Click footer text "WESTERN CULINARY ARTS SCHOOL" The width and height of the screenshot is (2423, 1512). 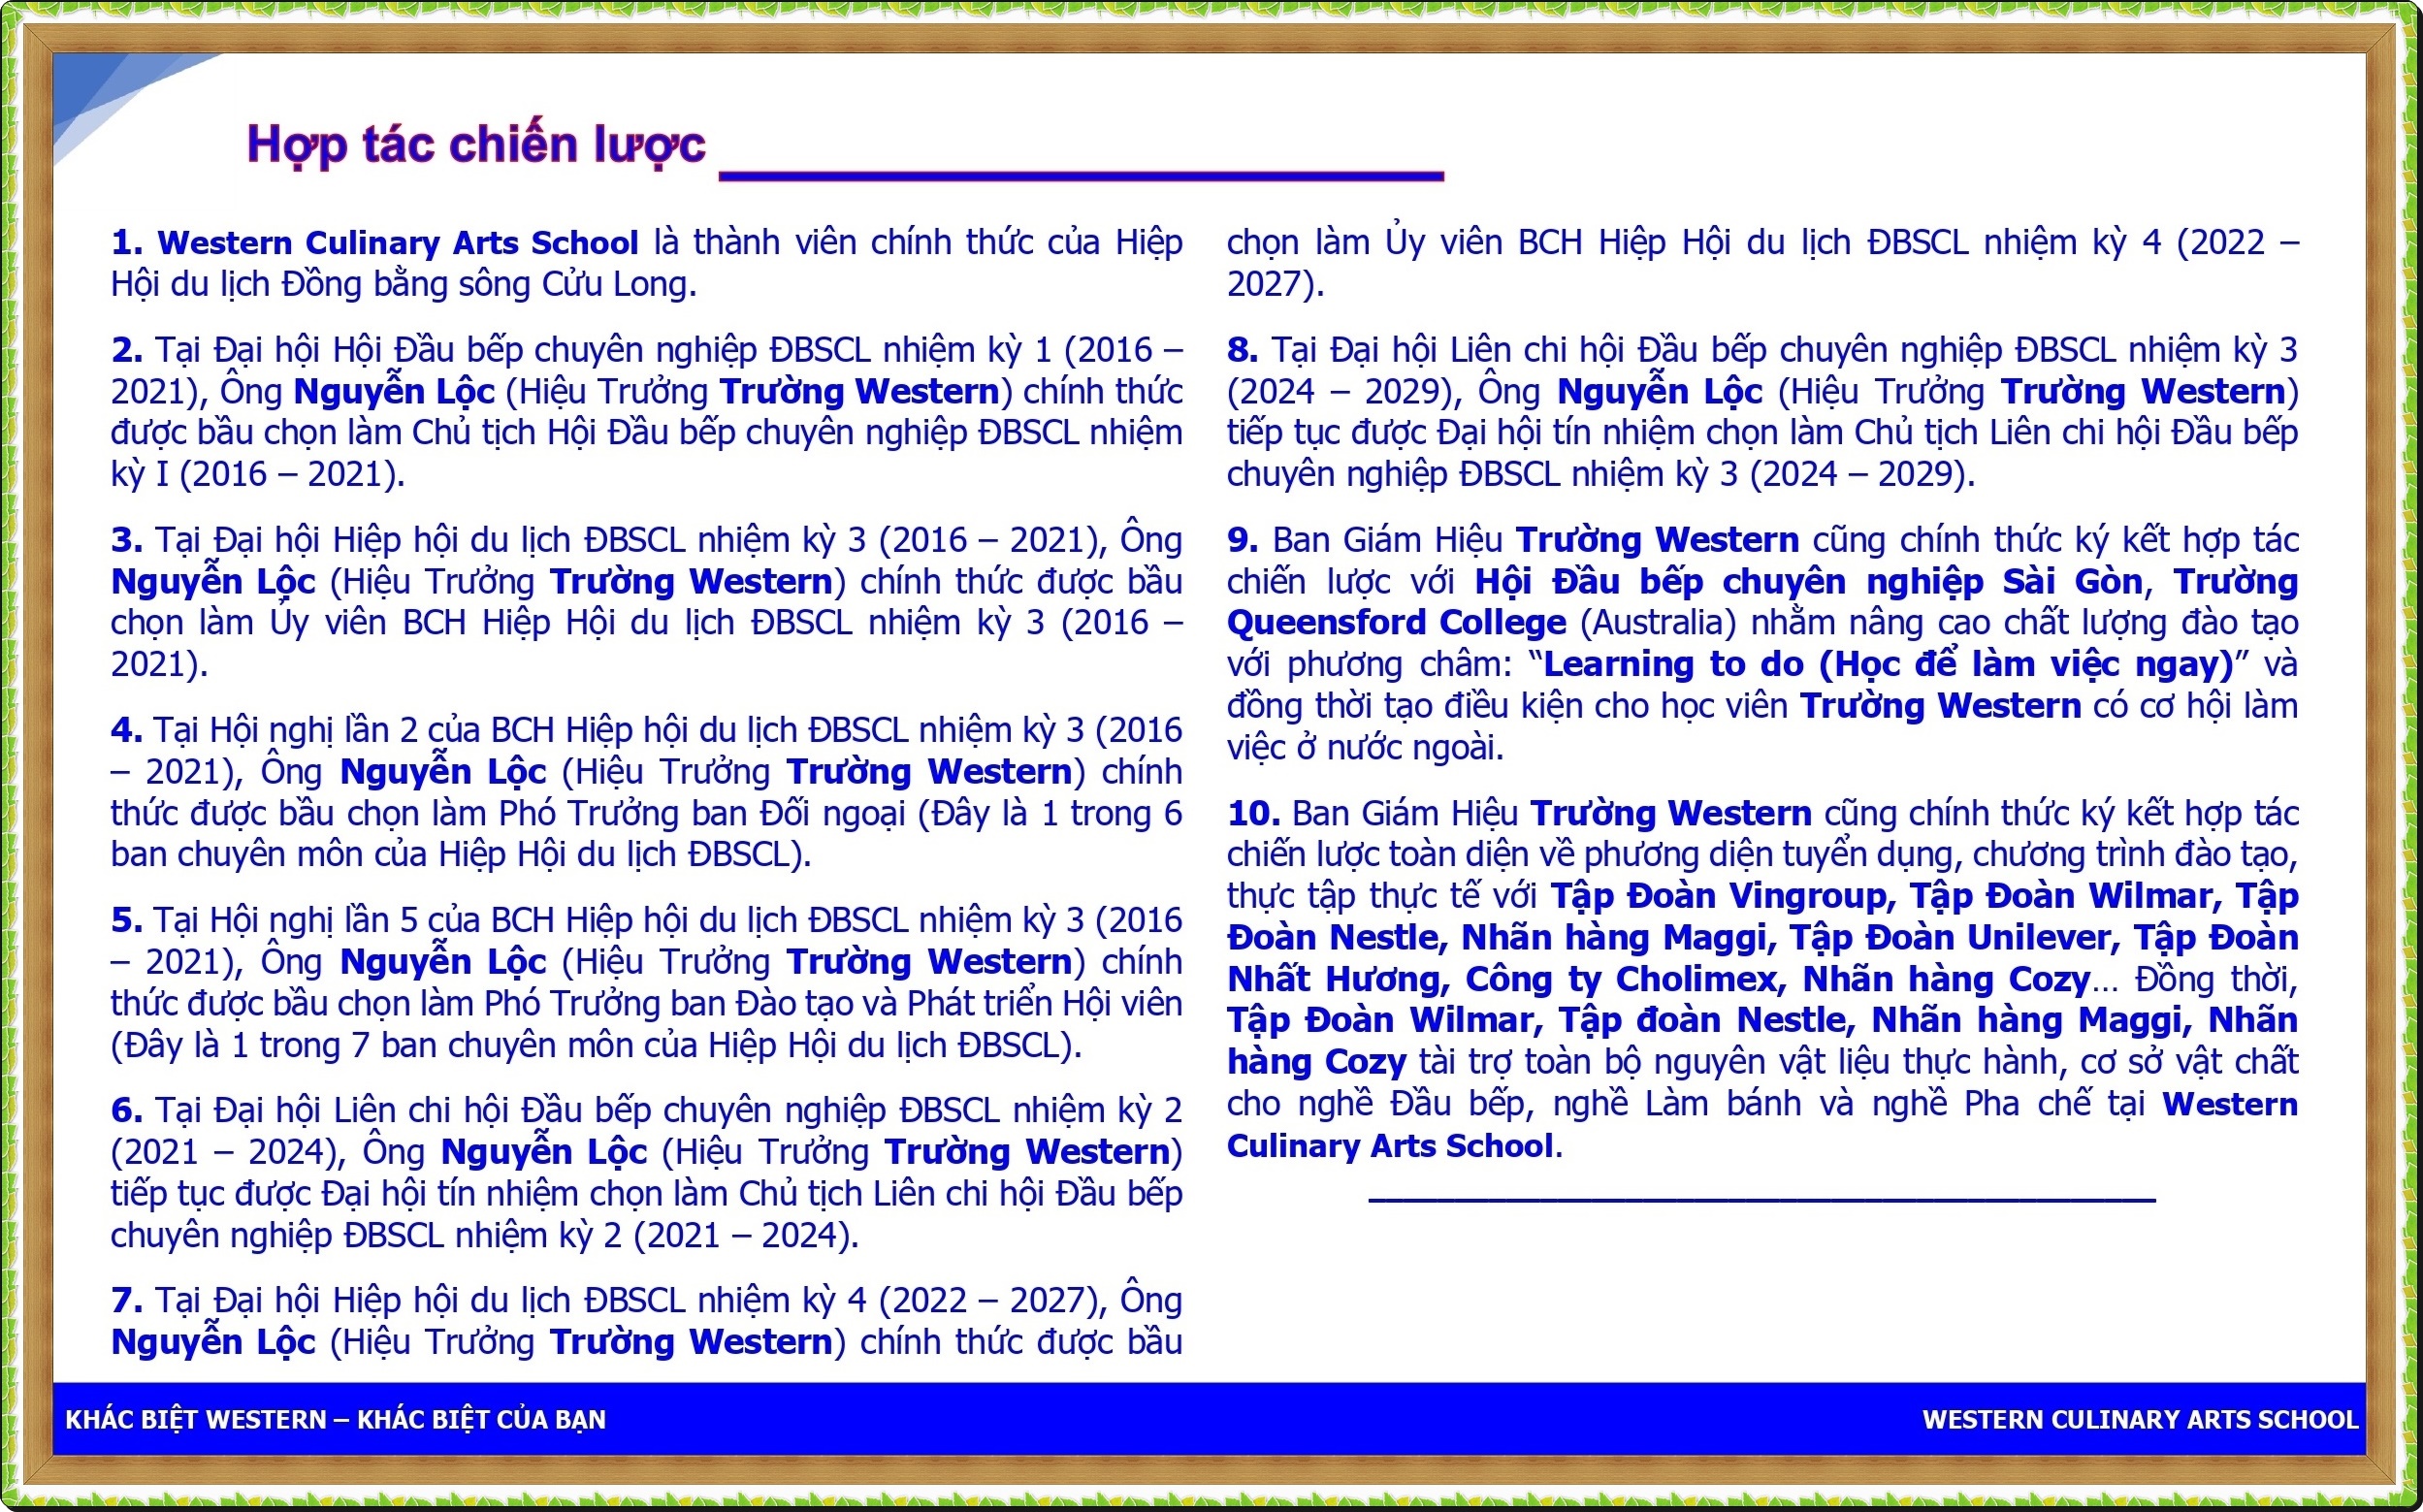pos(2140,1419)
